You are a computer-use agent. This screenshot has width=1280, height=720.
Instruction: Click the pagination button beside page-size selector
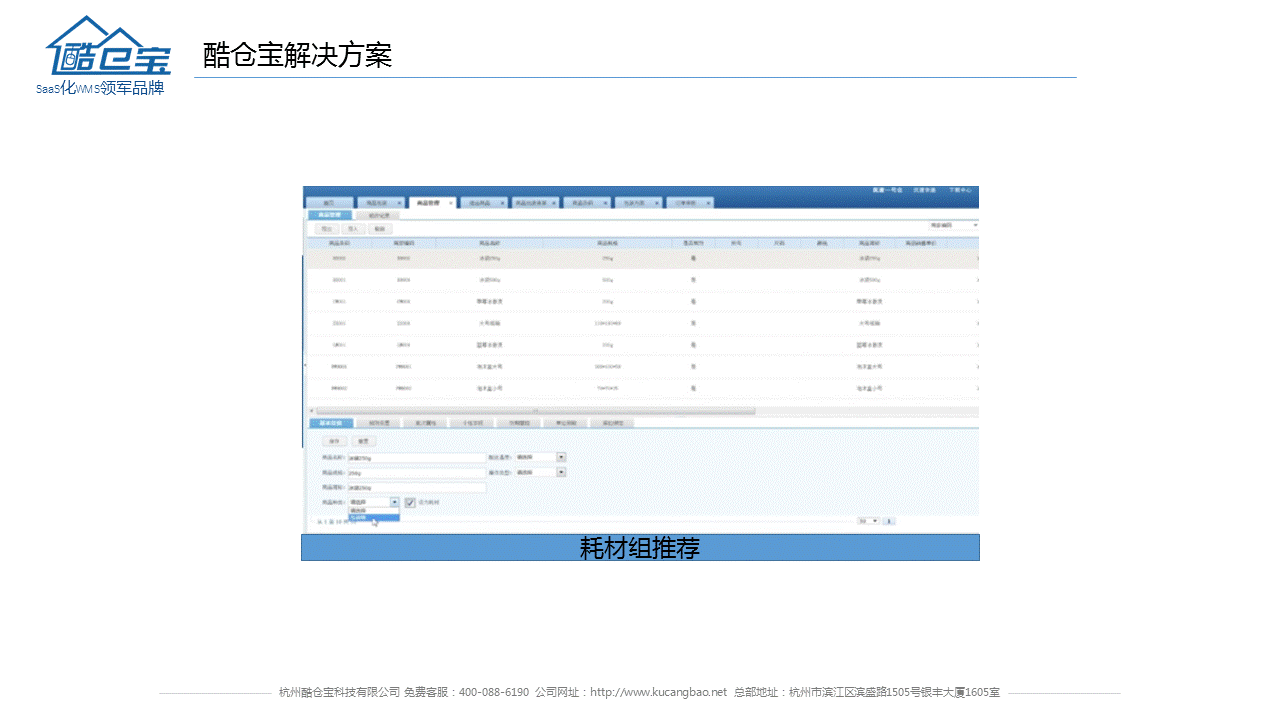(889, 521)
